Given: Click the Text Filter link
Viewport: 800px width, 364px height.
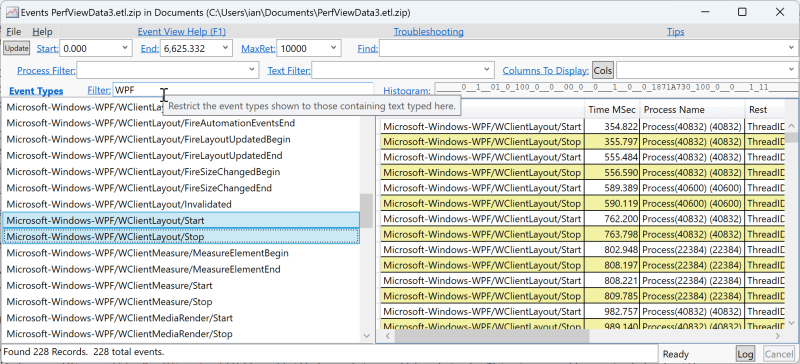Looking at the screenshot, I should coord(289,70).
